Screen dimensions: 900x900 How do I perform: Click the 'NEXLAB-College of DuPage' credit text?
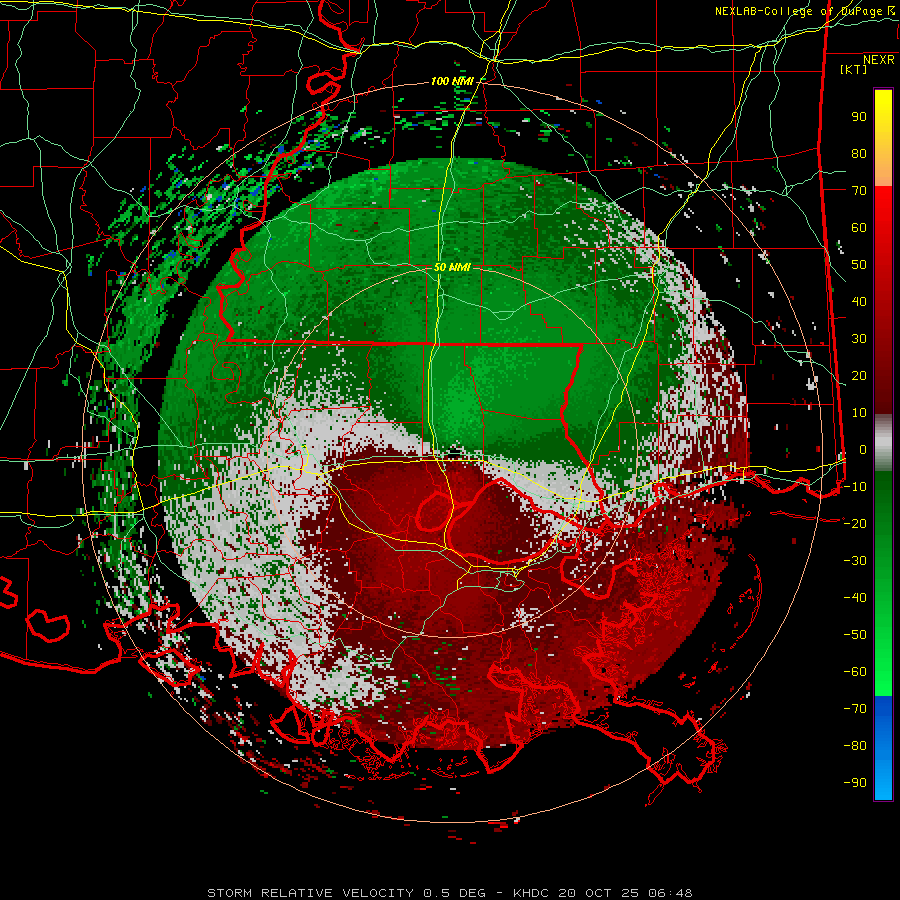(x=800, y=11)
